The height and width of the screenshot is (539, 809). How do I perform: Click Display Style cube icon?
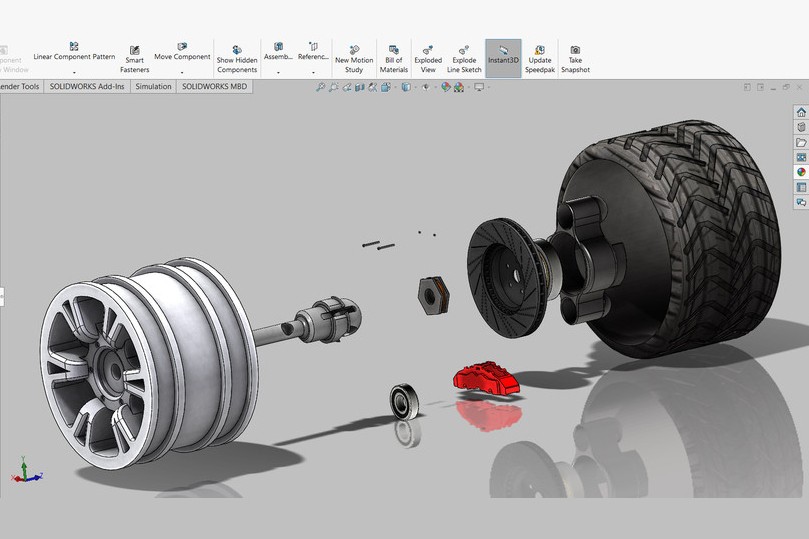(x=406, y=87)
